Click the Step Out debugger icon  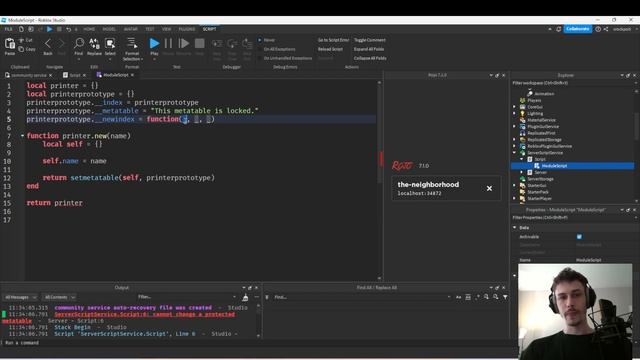247,43
